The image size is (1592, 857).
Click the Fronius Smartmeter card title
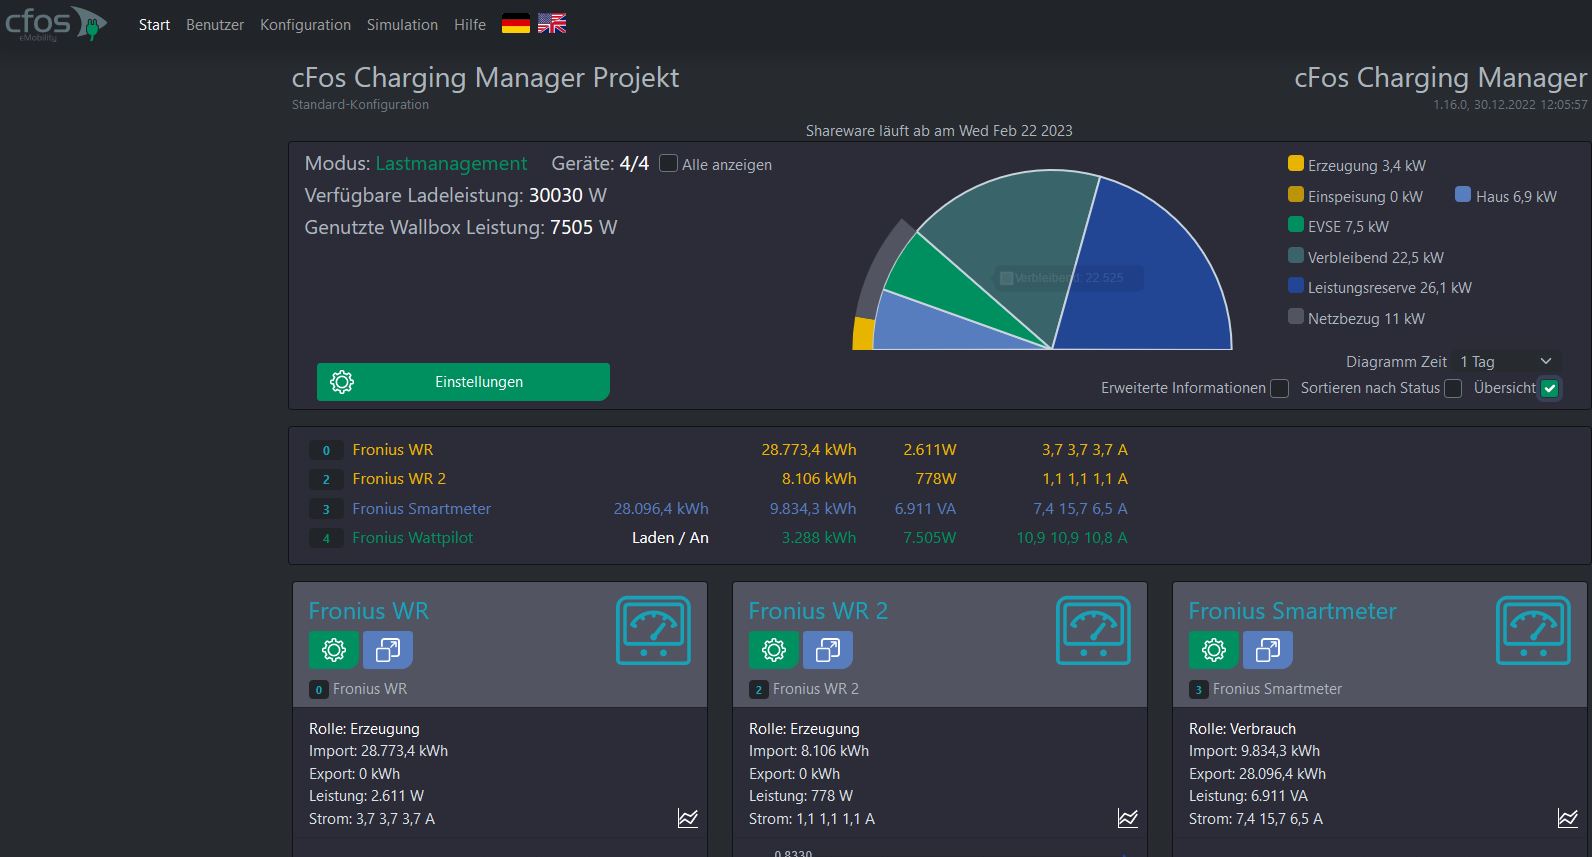pos(1292,611)
